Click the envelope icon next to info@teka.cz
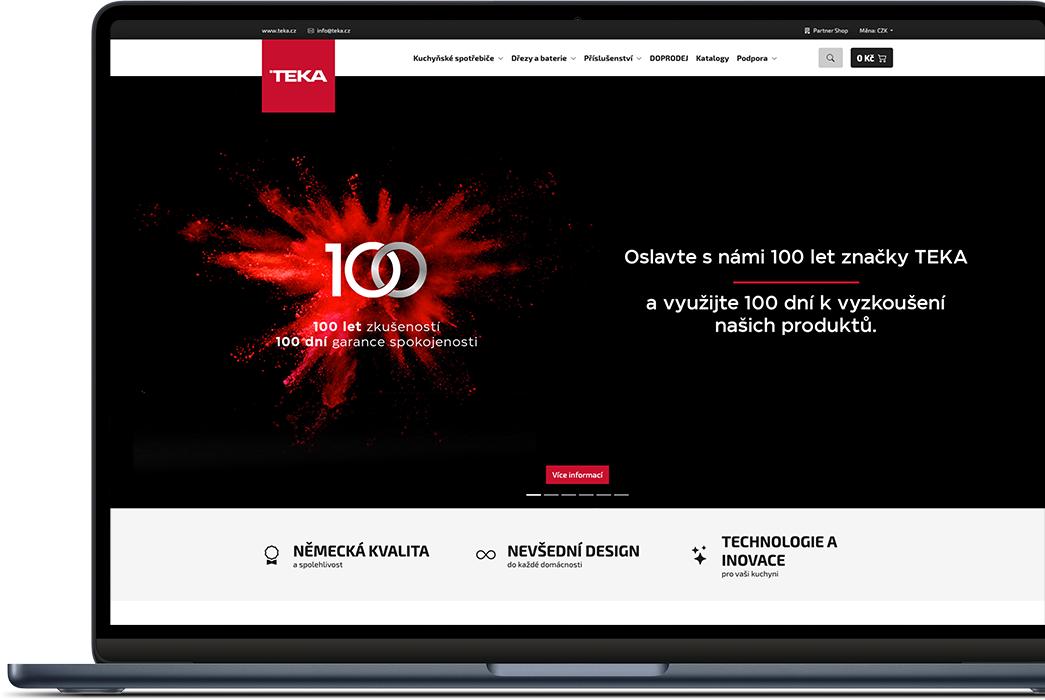The width and height of the screenshot is (1045, 700). [x=310, y=30]
